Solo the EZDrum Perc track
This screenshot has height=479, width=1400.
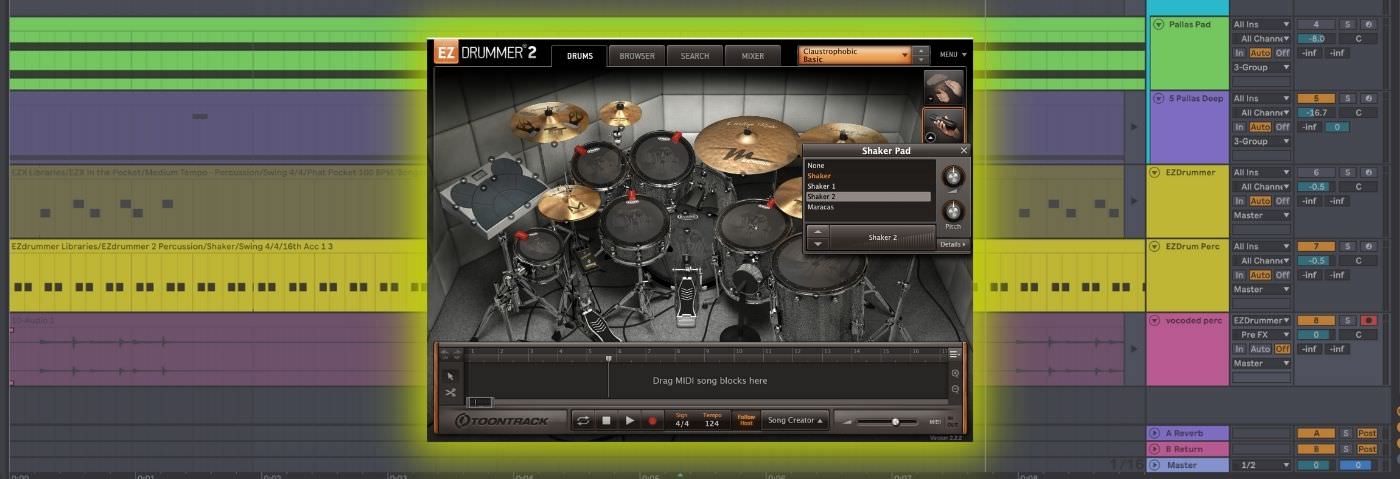(x=1347, y=246)
